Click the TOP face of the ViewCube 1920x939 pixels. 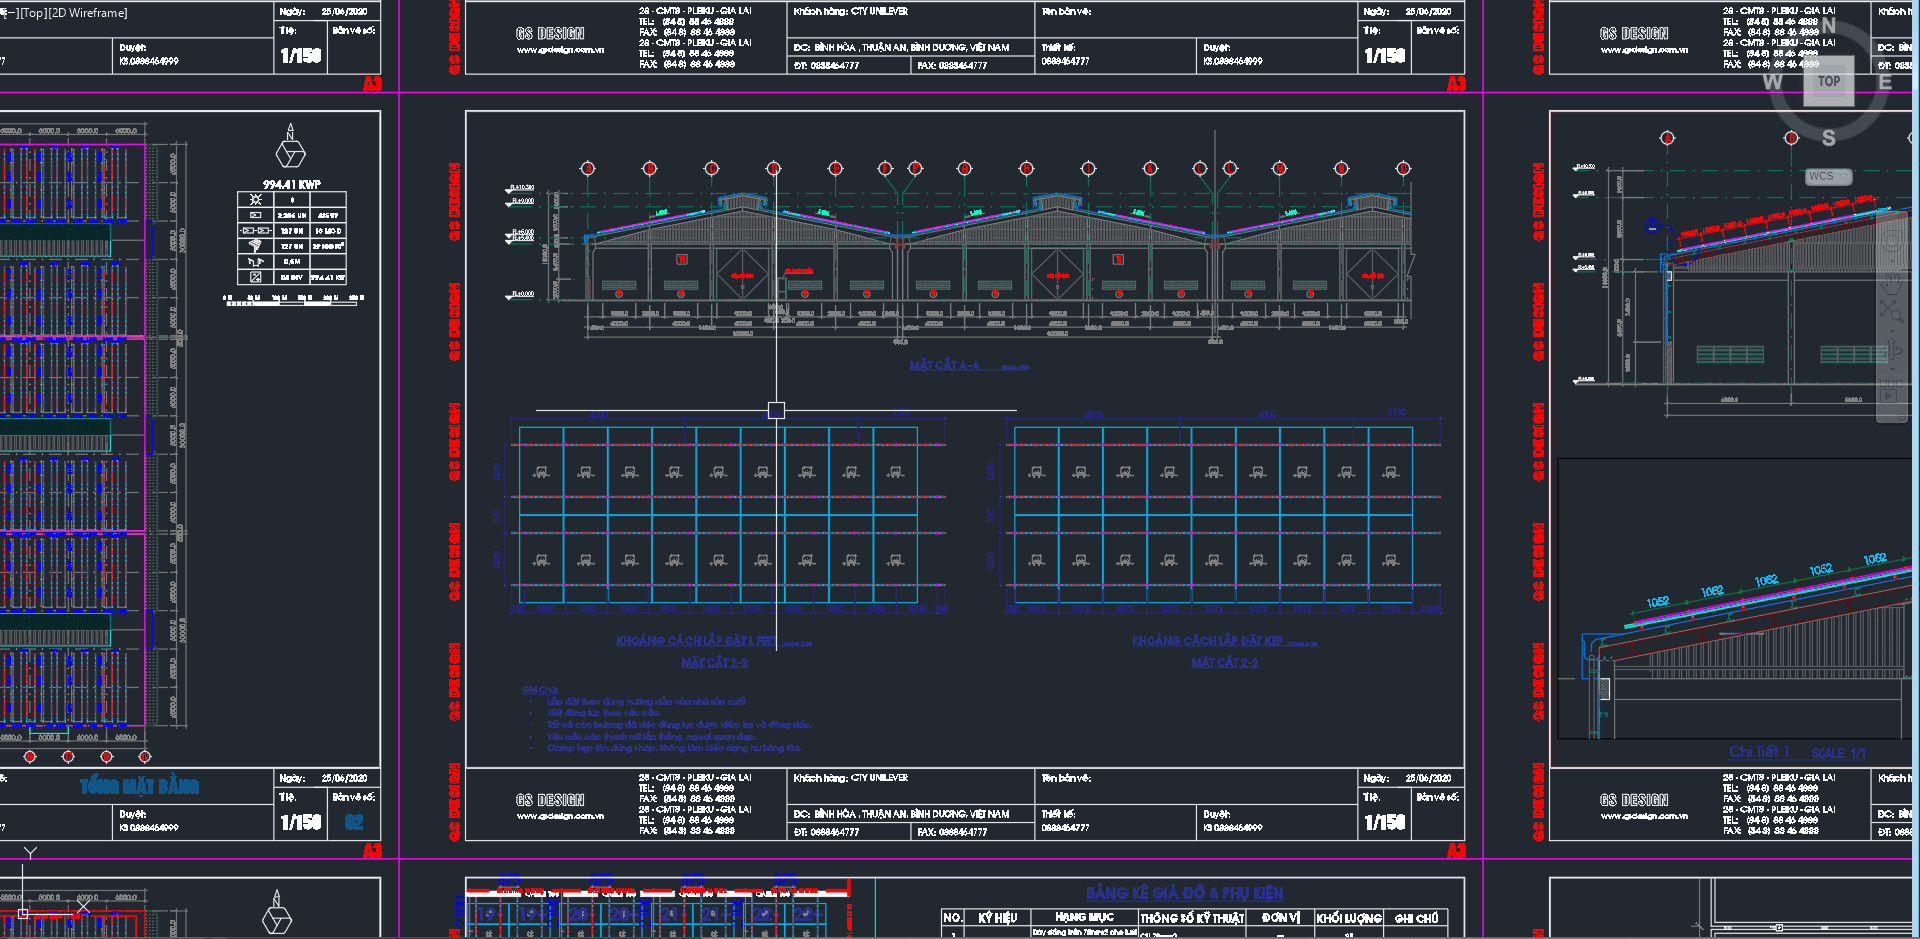[x=1828, y=82]
